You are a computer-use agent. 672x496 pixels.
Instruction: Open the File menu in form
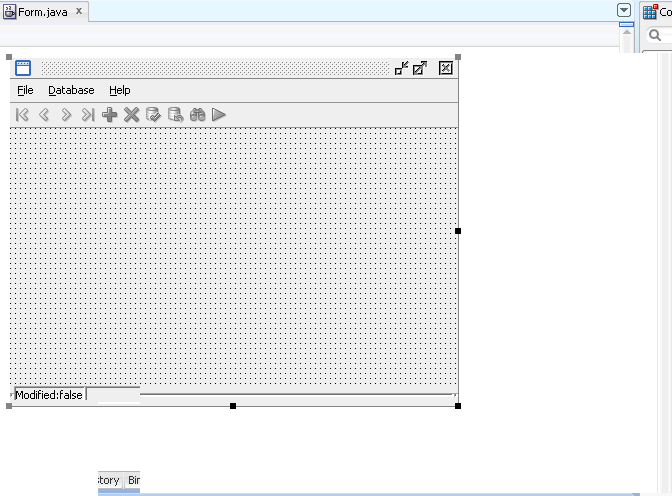(25, 90)
